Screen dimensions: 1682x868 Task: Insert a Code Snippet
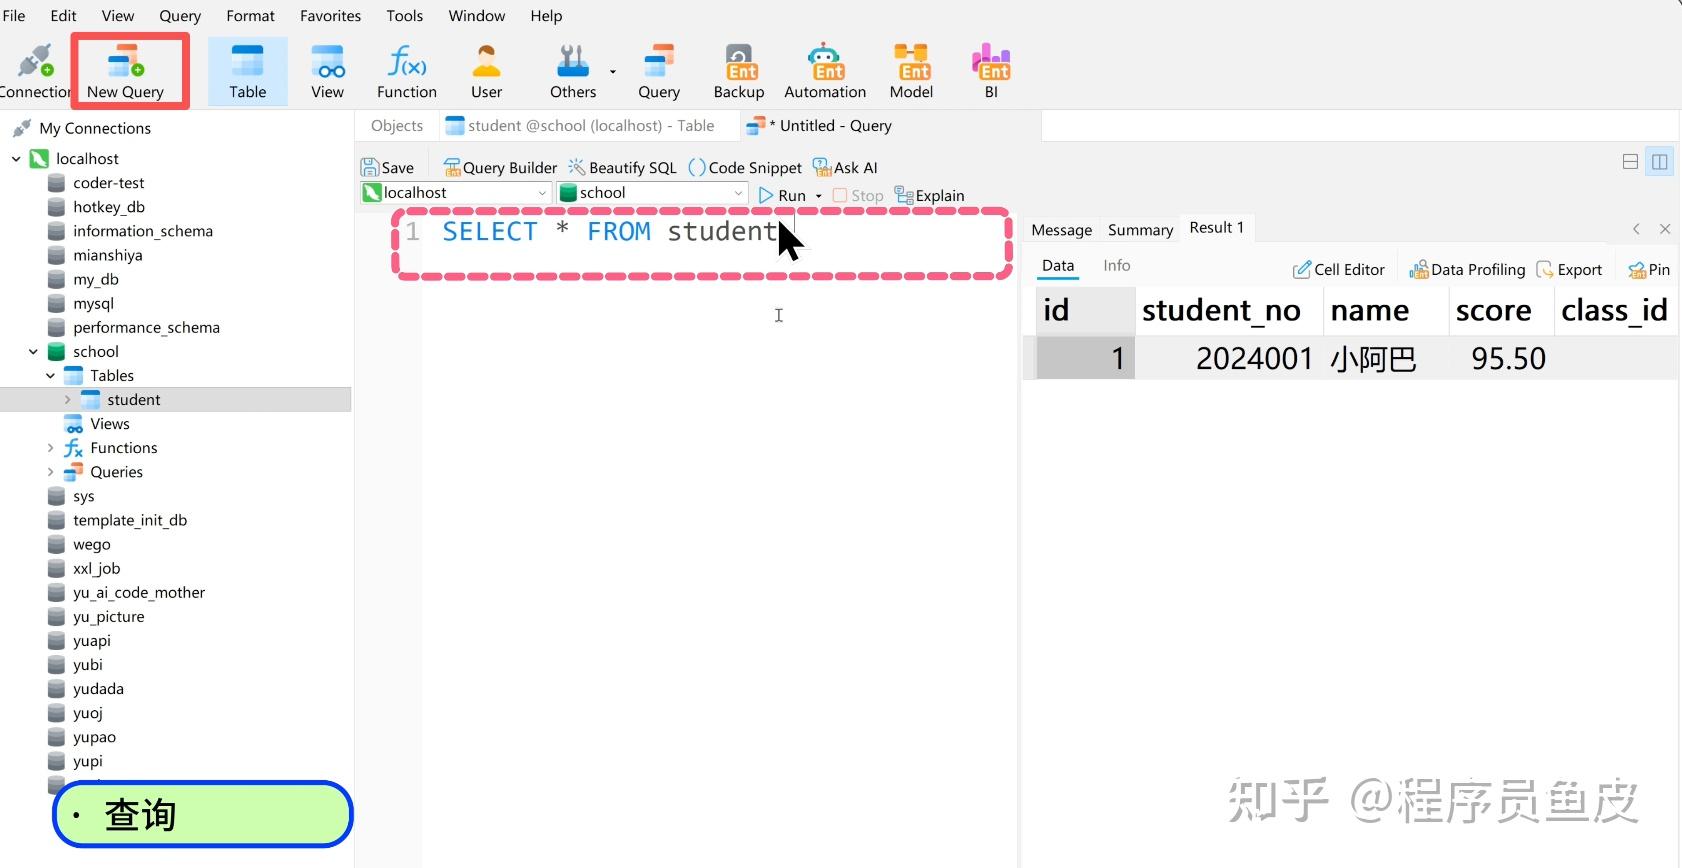click(745, 168)
